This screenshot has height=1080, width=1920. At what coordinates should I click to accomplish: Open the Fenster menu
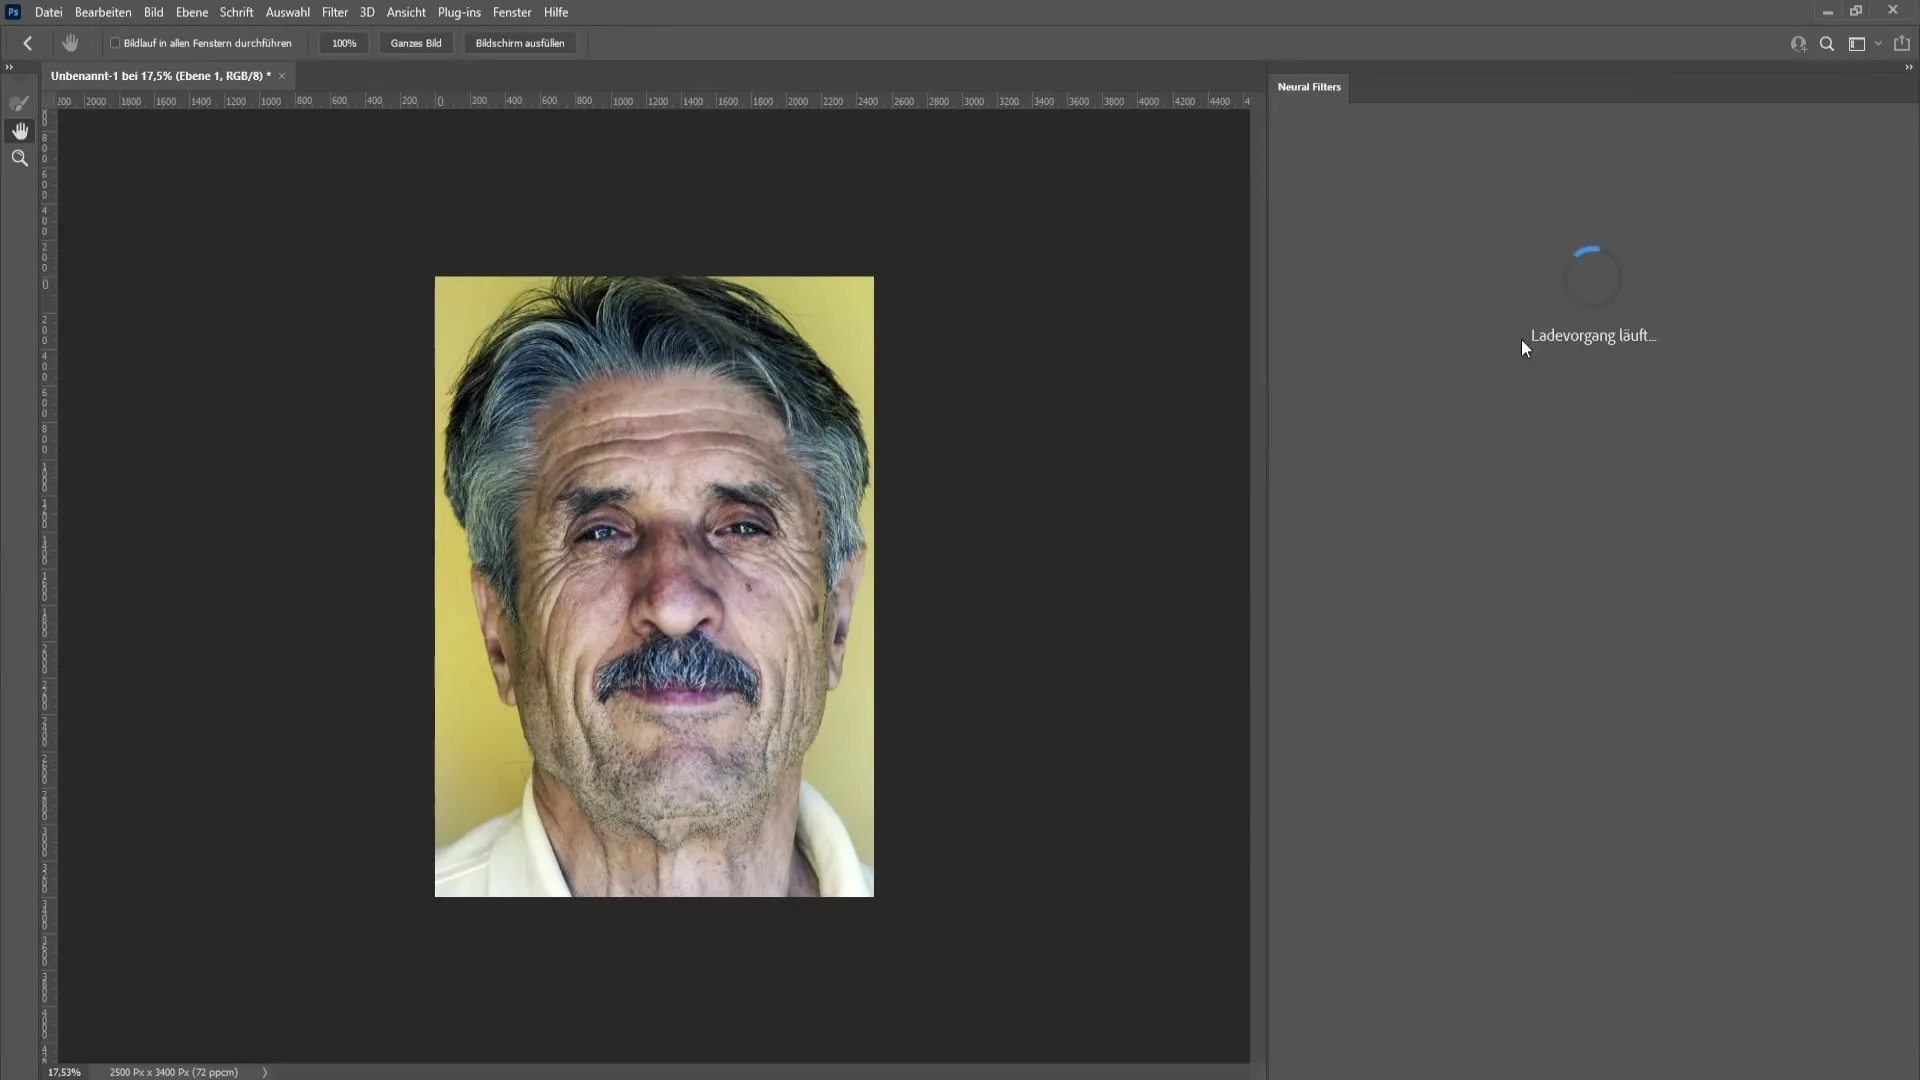(512, 12)
